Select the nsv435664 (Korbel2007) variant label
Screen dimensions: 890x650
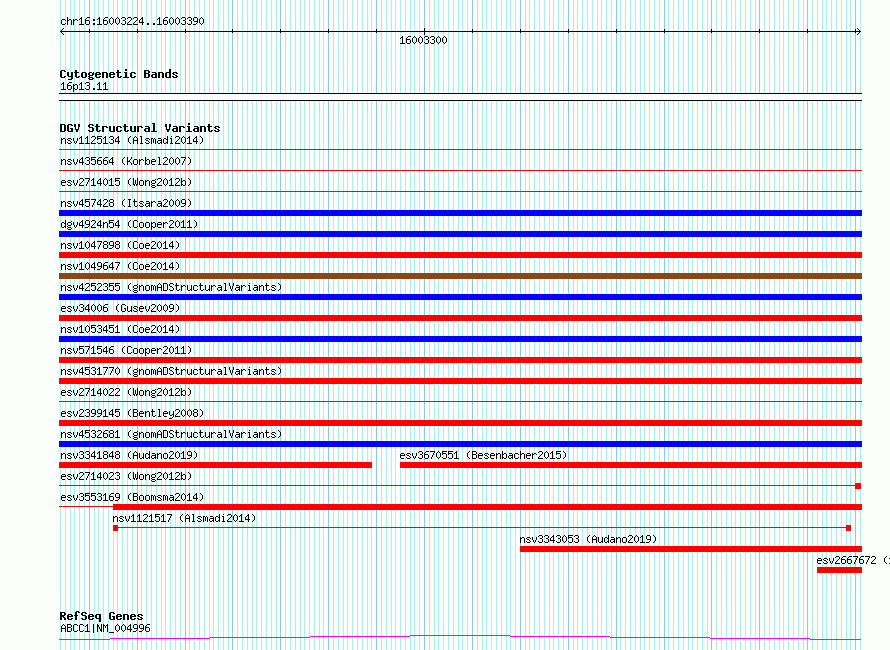126,161
